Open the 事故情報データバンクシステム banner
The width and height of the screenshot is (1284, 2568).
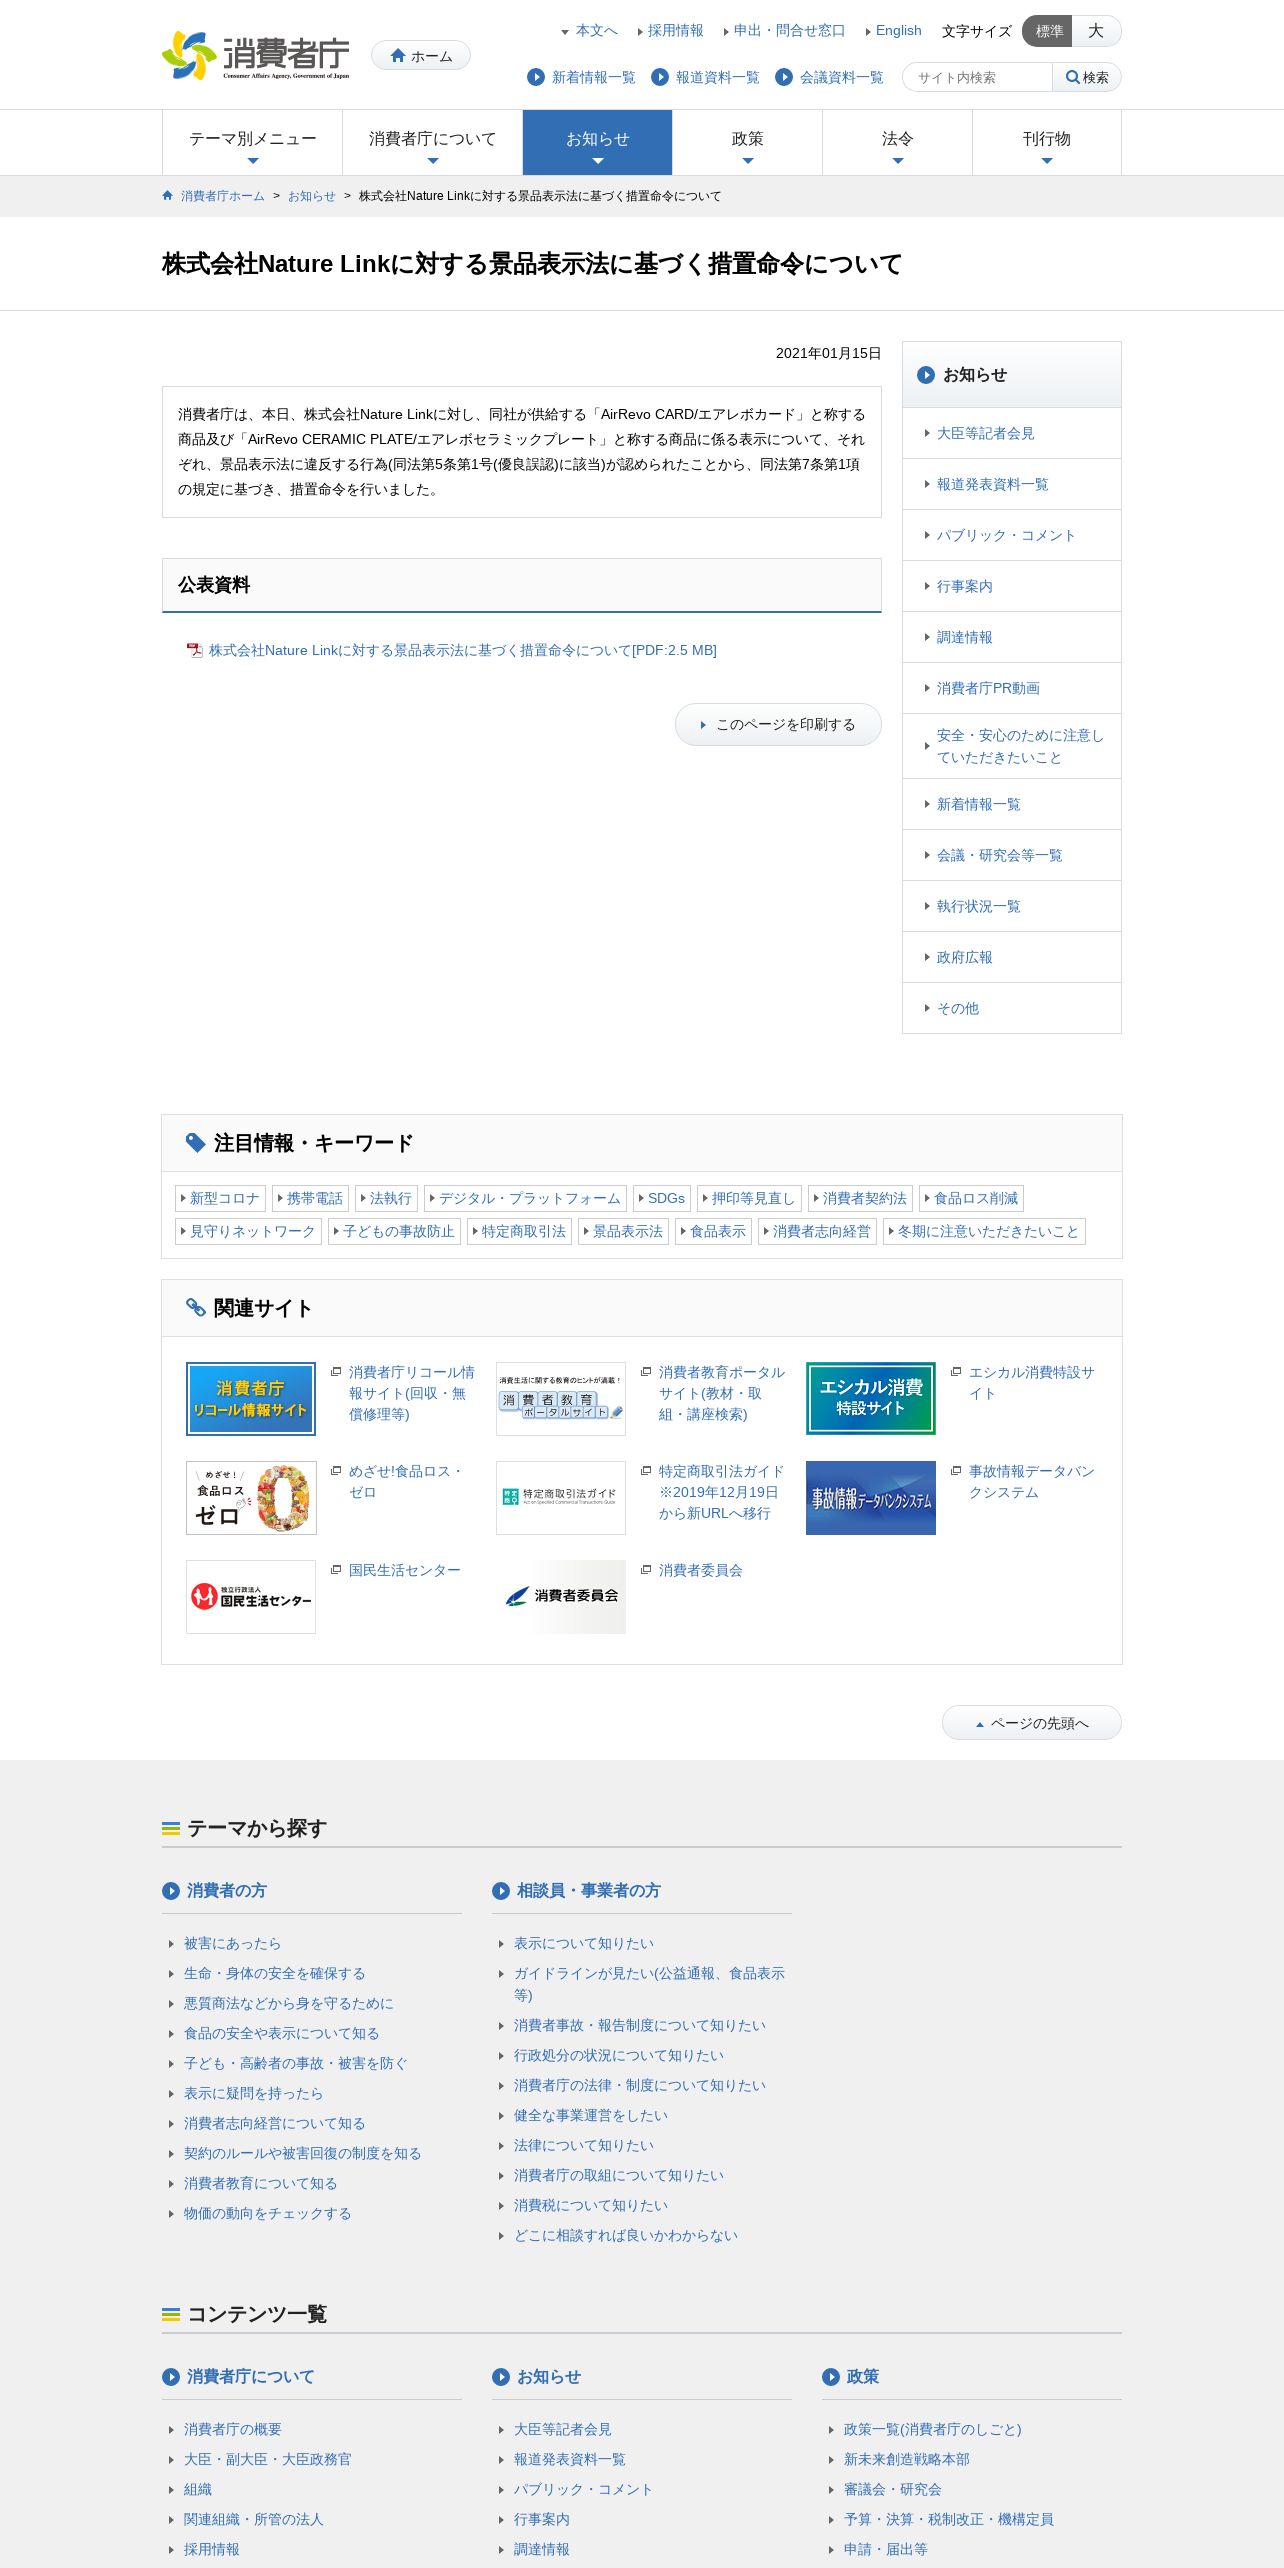pyautogui.click(x=871, y=1498)
